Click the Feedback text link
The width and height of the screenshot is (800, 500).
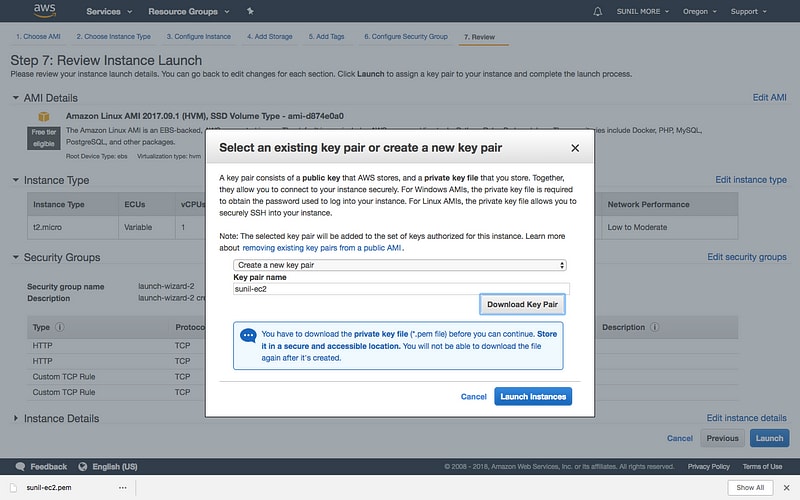[x=48, y=466]
